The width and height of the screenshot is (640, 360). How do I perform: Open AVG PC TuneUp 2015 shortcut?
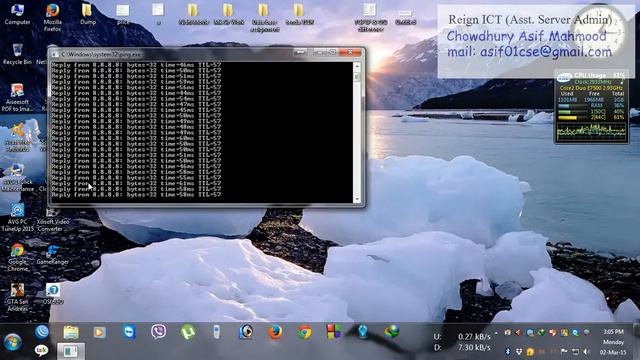(17, 218)
